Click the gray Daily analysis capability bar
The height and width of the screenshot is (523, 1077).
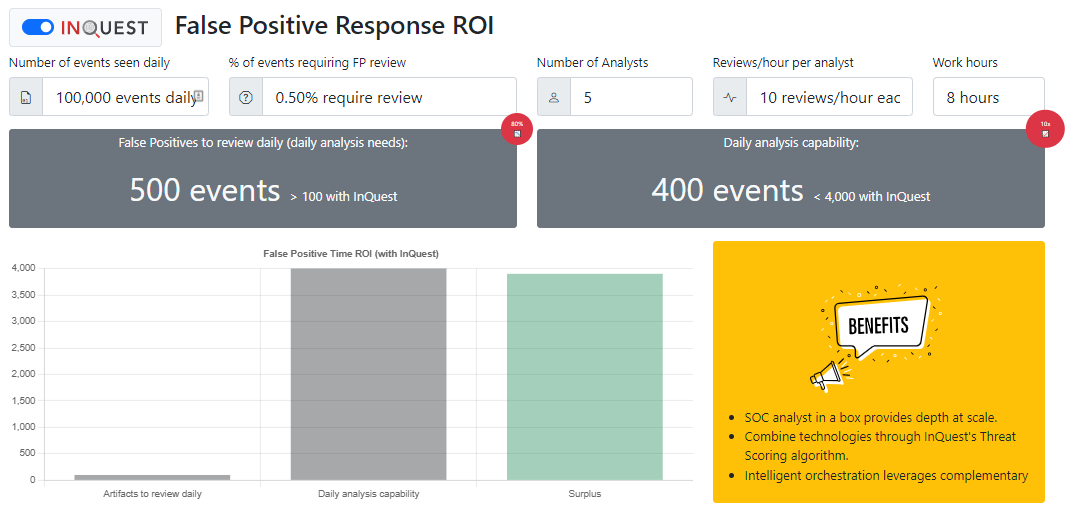368,374
